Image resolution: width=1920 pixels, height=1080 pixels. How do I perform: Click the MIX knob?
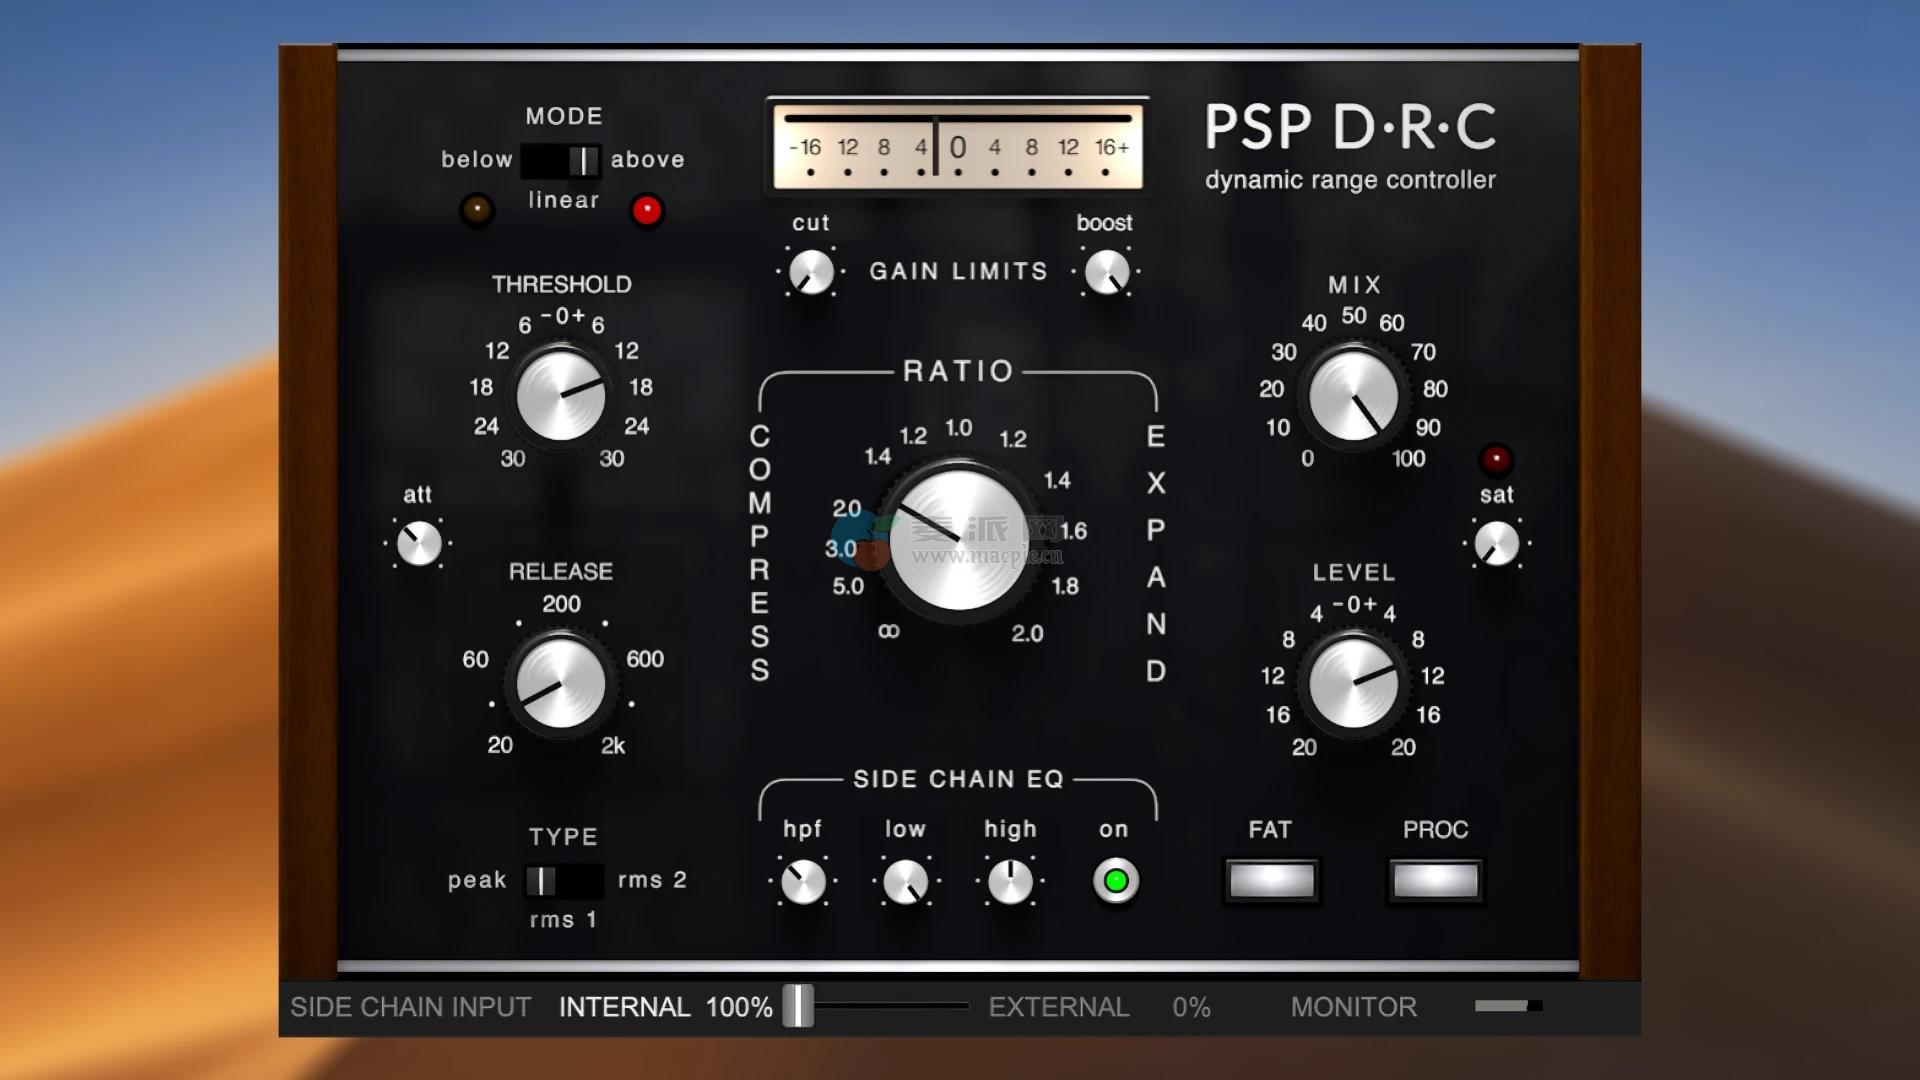[x=1354, y=396]
